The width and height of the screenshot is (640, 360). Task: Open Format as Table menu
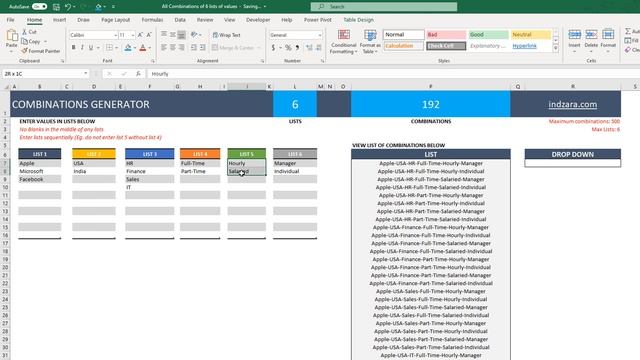370,41
